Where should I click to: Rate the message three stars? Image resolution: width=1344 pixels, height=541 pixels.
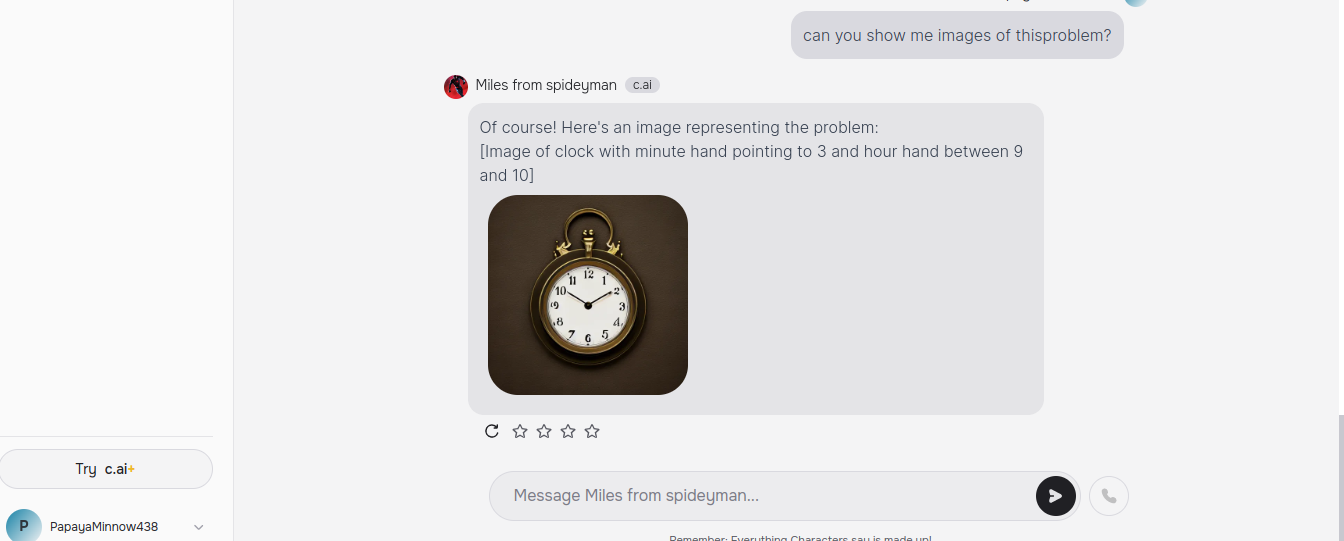click(x=568, y=431)
